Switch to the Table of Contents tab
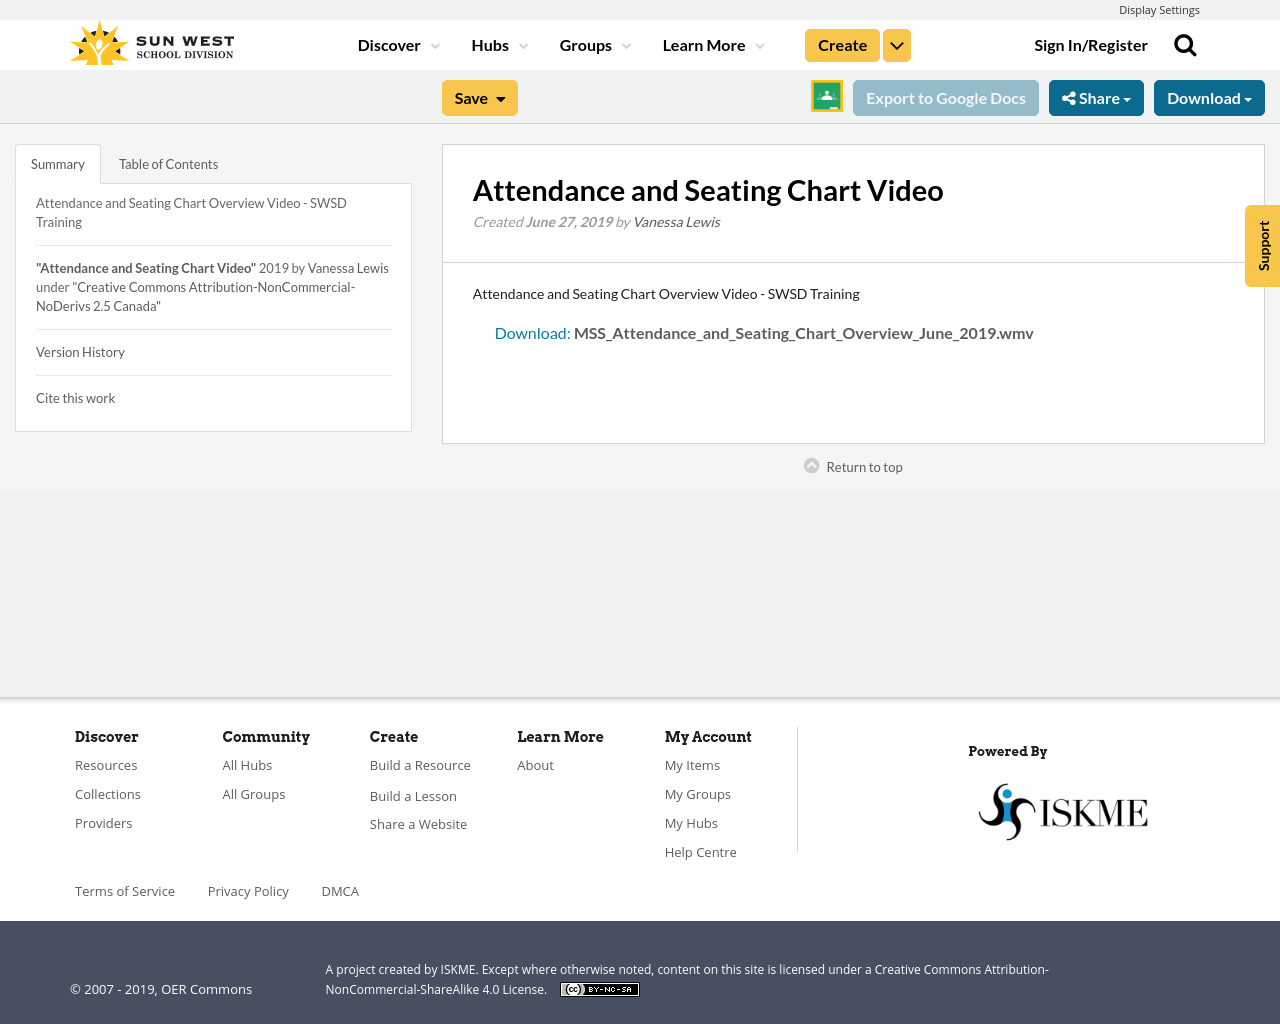1280x1024 pixels. tap(168, 164)
